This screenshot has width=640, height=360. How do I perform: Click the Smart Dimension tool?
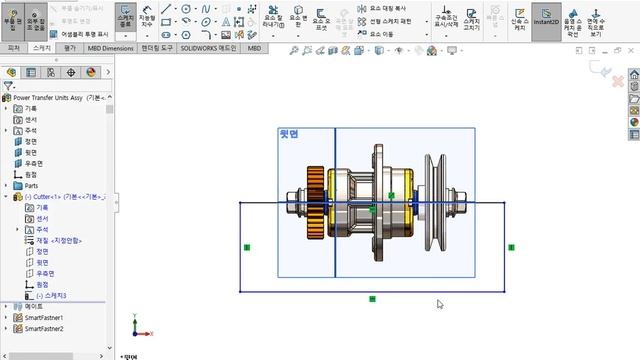[x=147, y=16]
